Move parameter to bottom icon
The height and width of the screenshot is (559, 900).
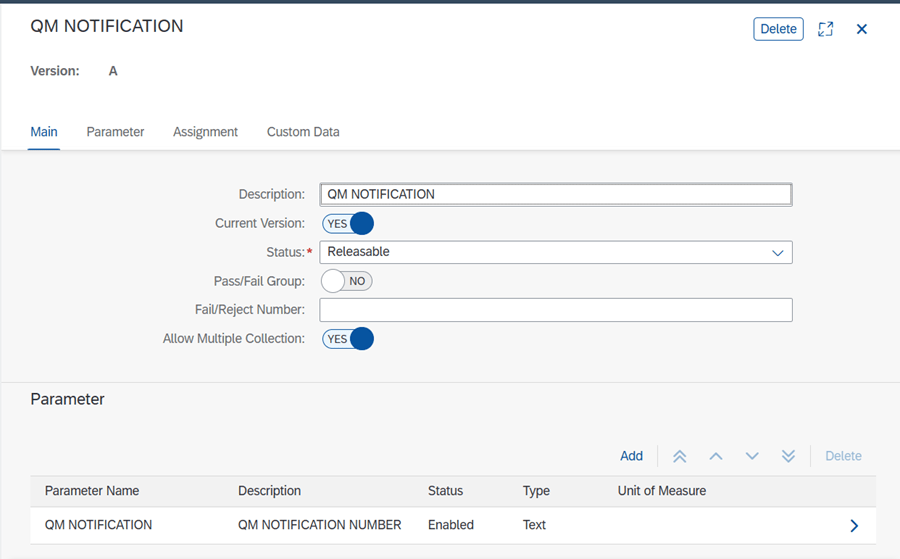pos(789,456)
